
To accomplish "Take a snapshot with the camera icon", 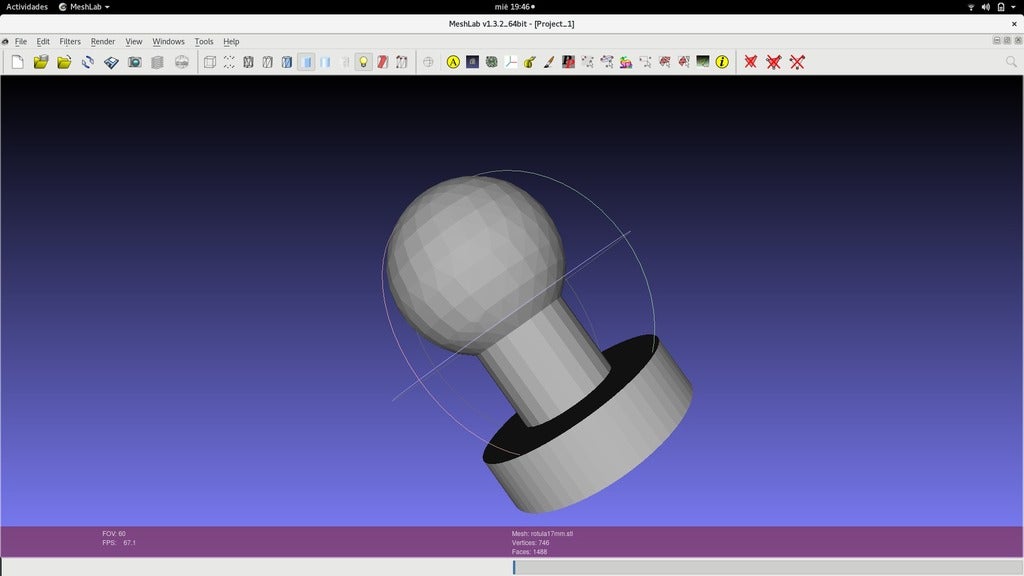I will coord(134,62).
